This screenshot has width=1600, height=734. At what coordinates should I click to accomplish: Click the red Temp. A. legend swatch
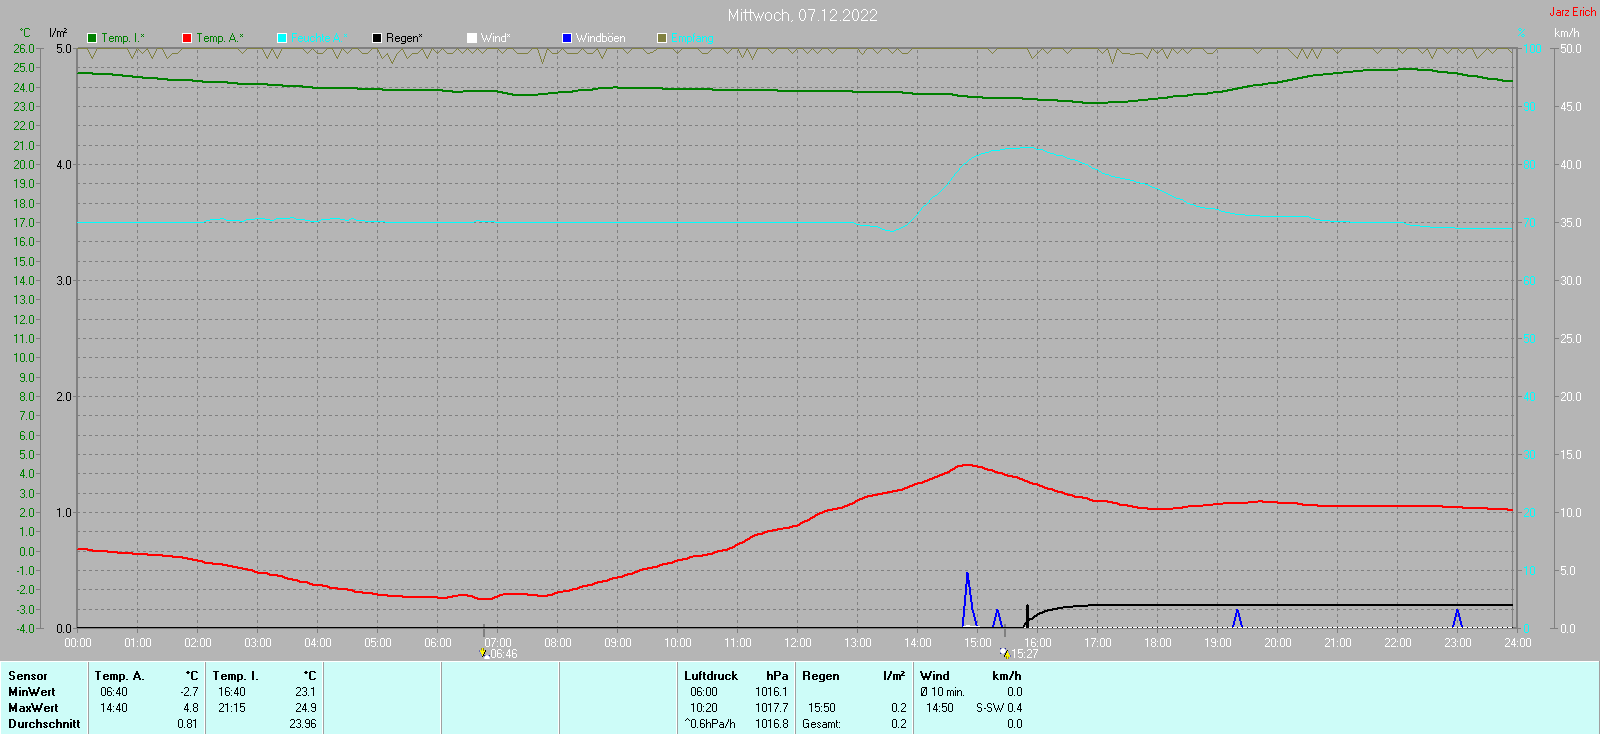[187, 38]
